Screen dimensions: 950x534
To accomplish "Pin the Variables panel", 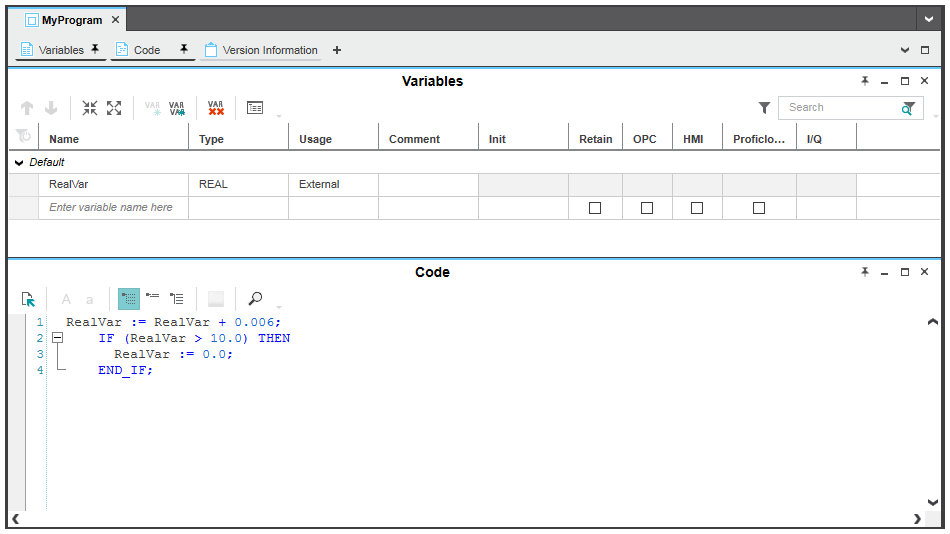I will [x=864, y=81].
